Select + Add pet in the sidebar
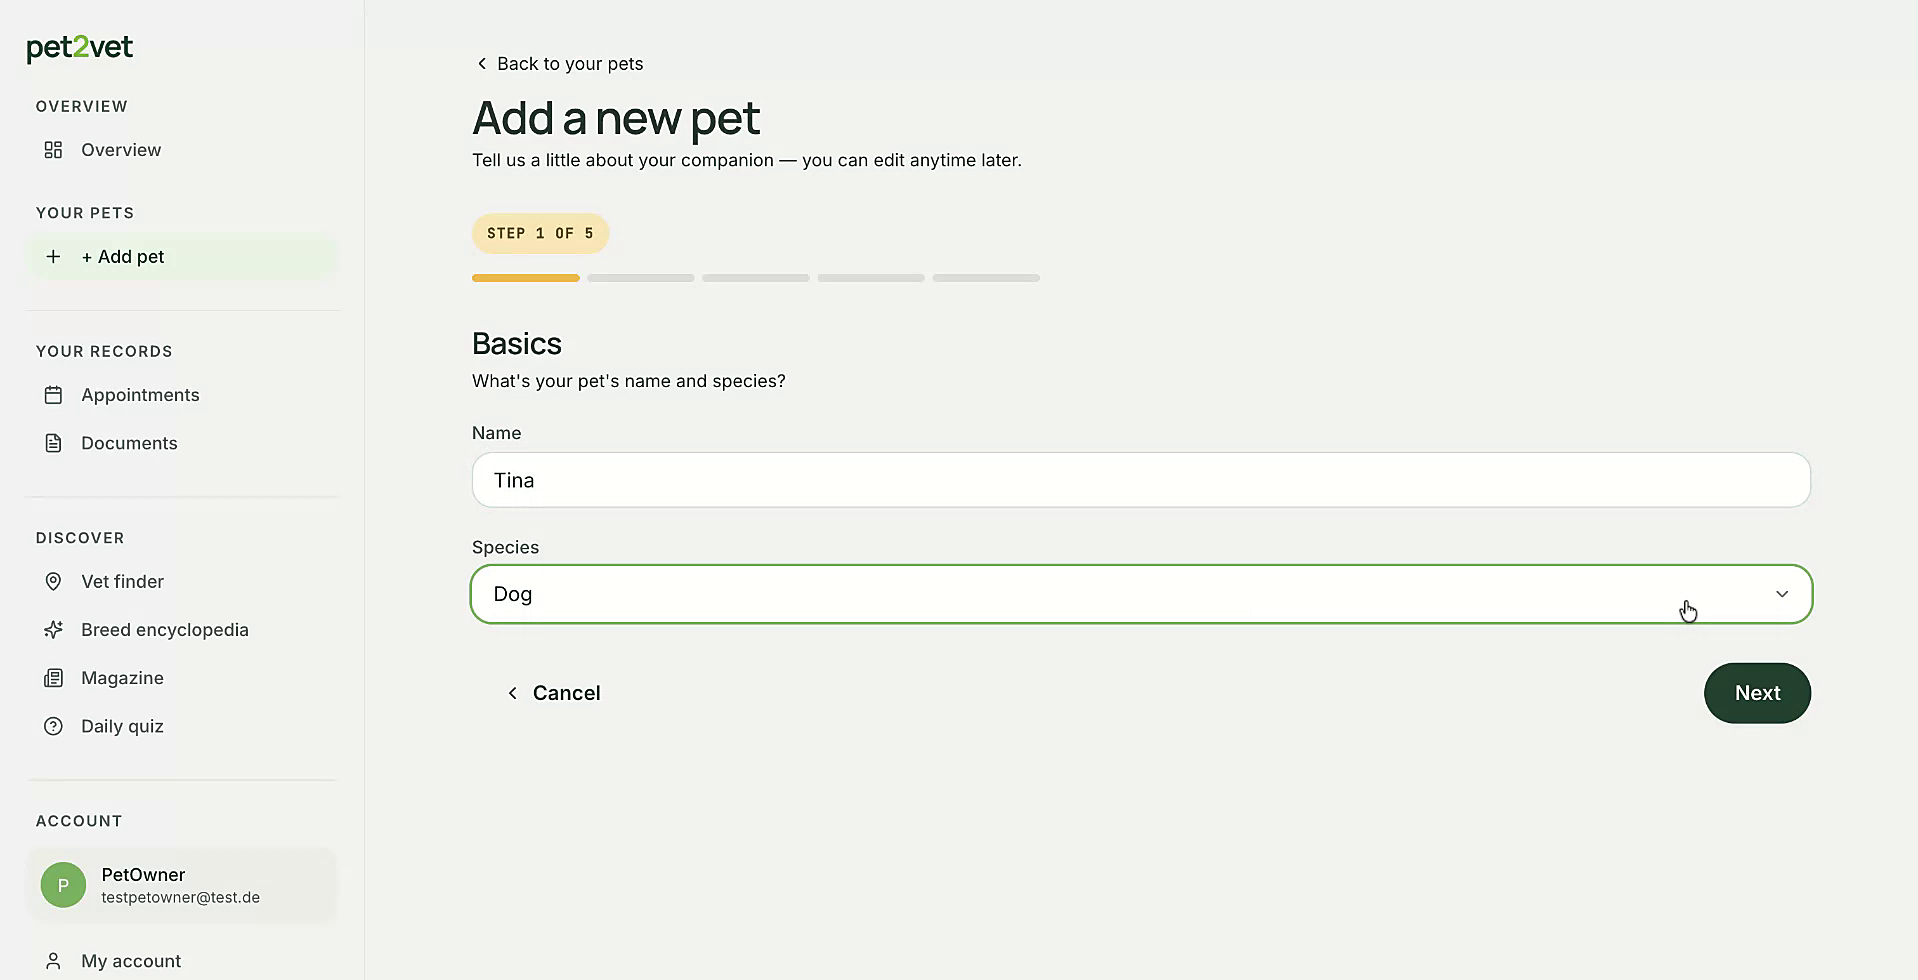This screenshot has height=980, width=1918. [x=182, y=257]
